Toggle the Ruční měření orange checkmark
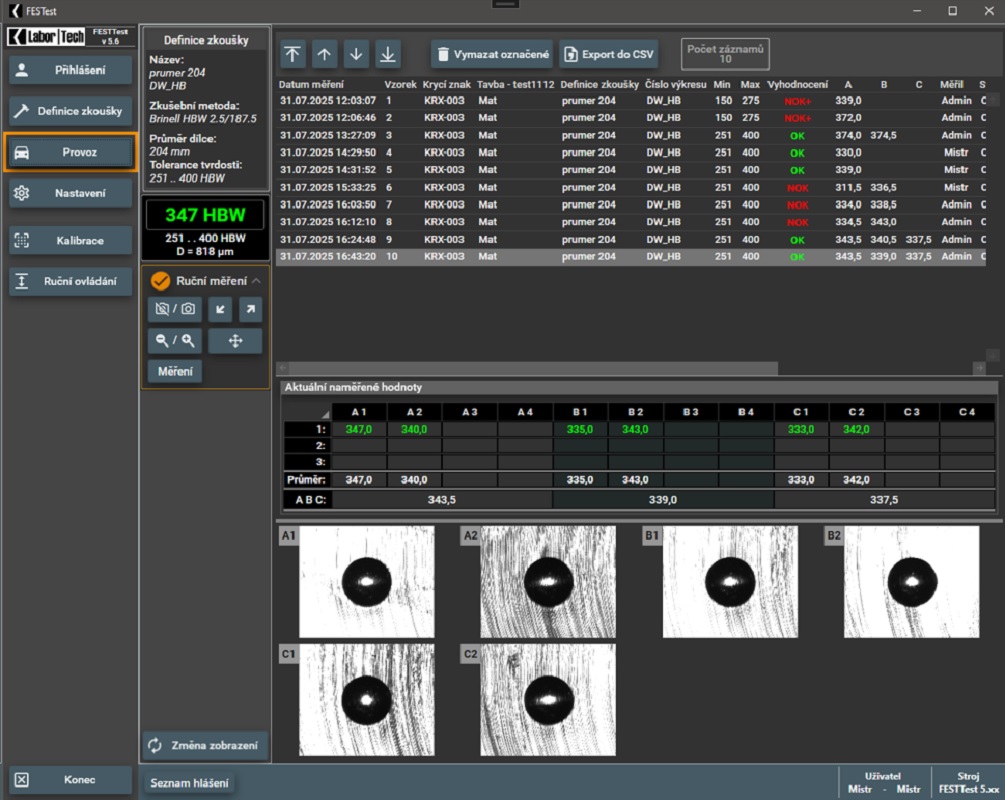This screenshot has height=800, width=1005. (159, 281)
